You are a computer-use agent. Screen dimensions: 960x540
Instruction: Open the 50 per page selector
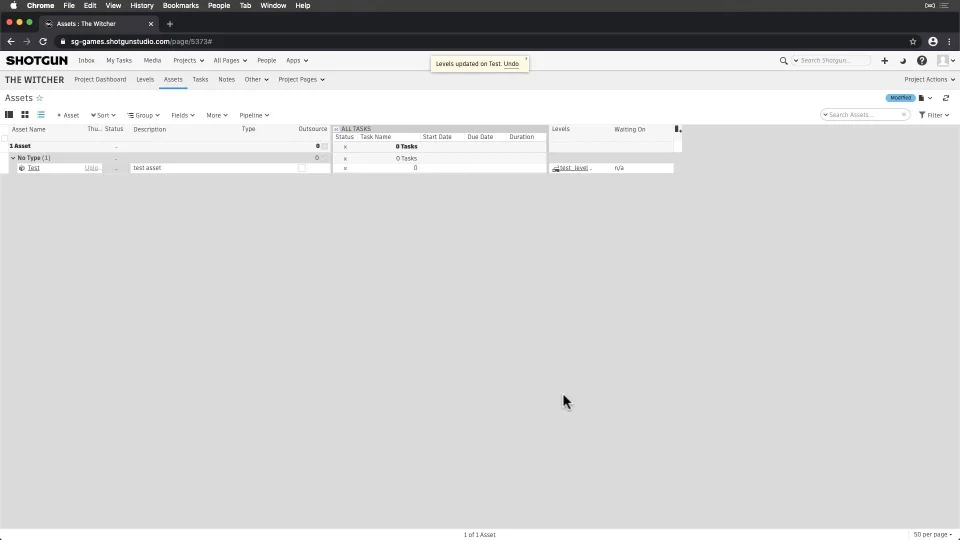932,534
